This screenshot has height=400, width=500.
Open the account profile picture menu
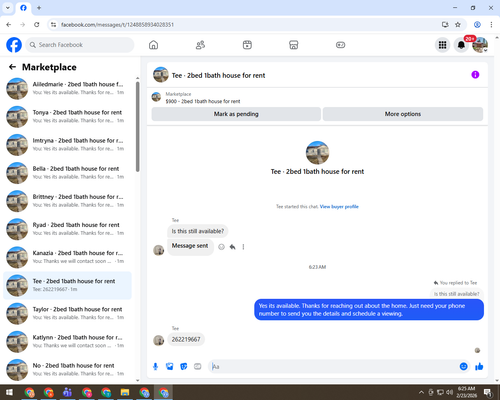480,45
